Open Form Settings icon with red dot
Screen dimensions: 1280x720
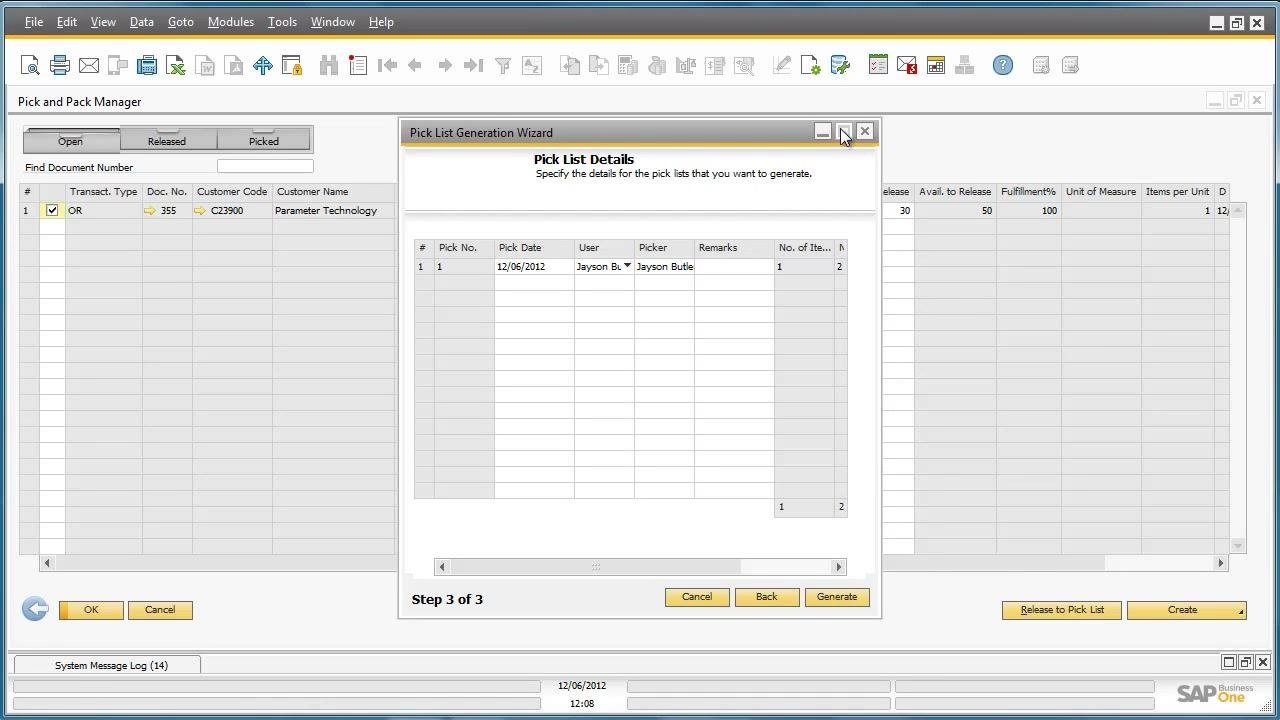pos(358,66)
